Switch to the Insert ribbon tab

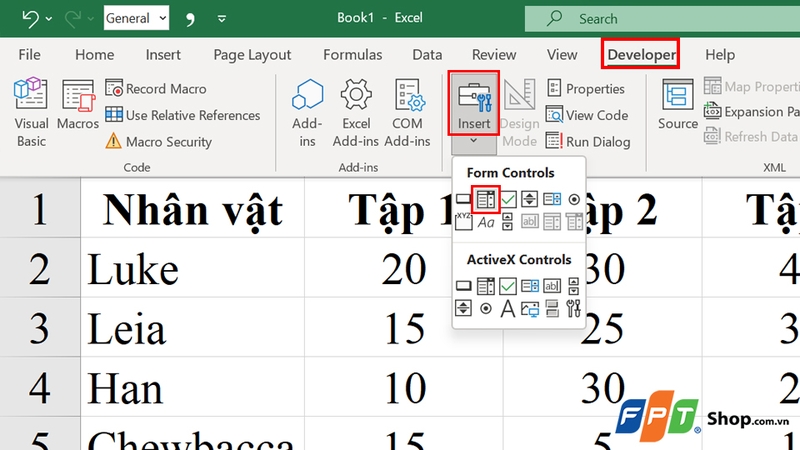point(163,55)
